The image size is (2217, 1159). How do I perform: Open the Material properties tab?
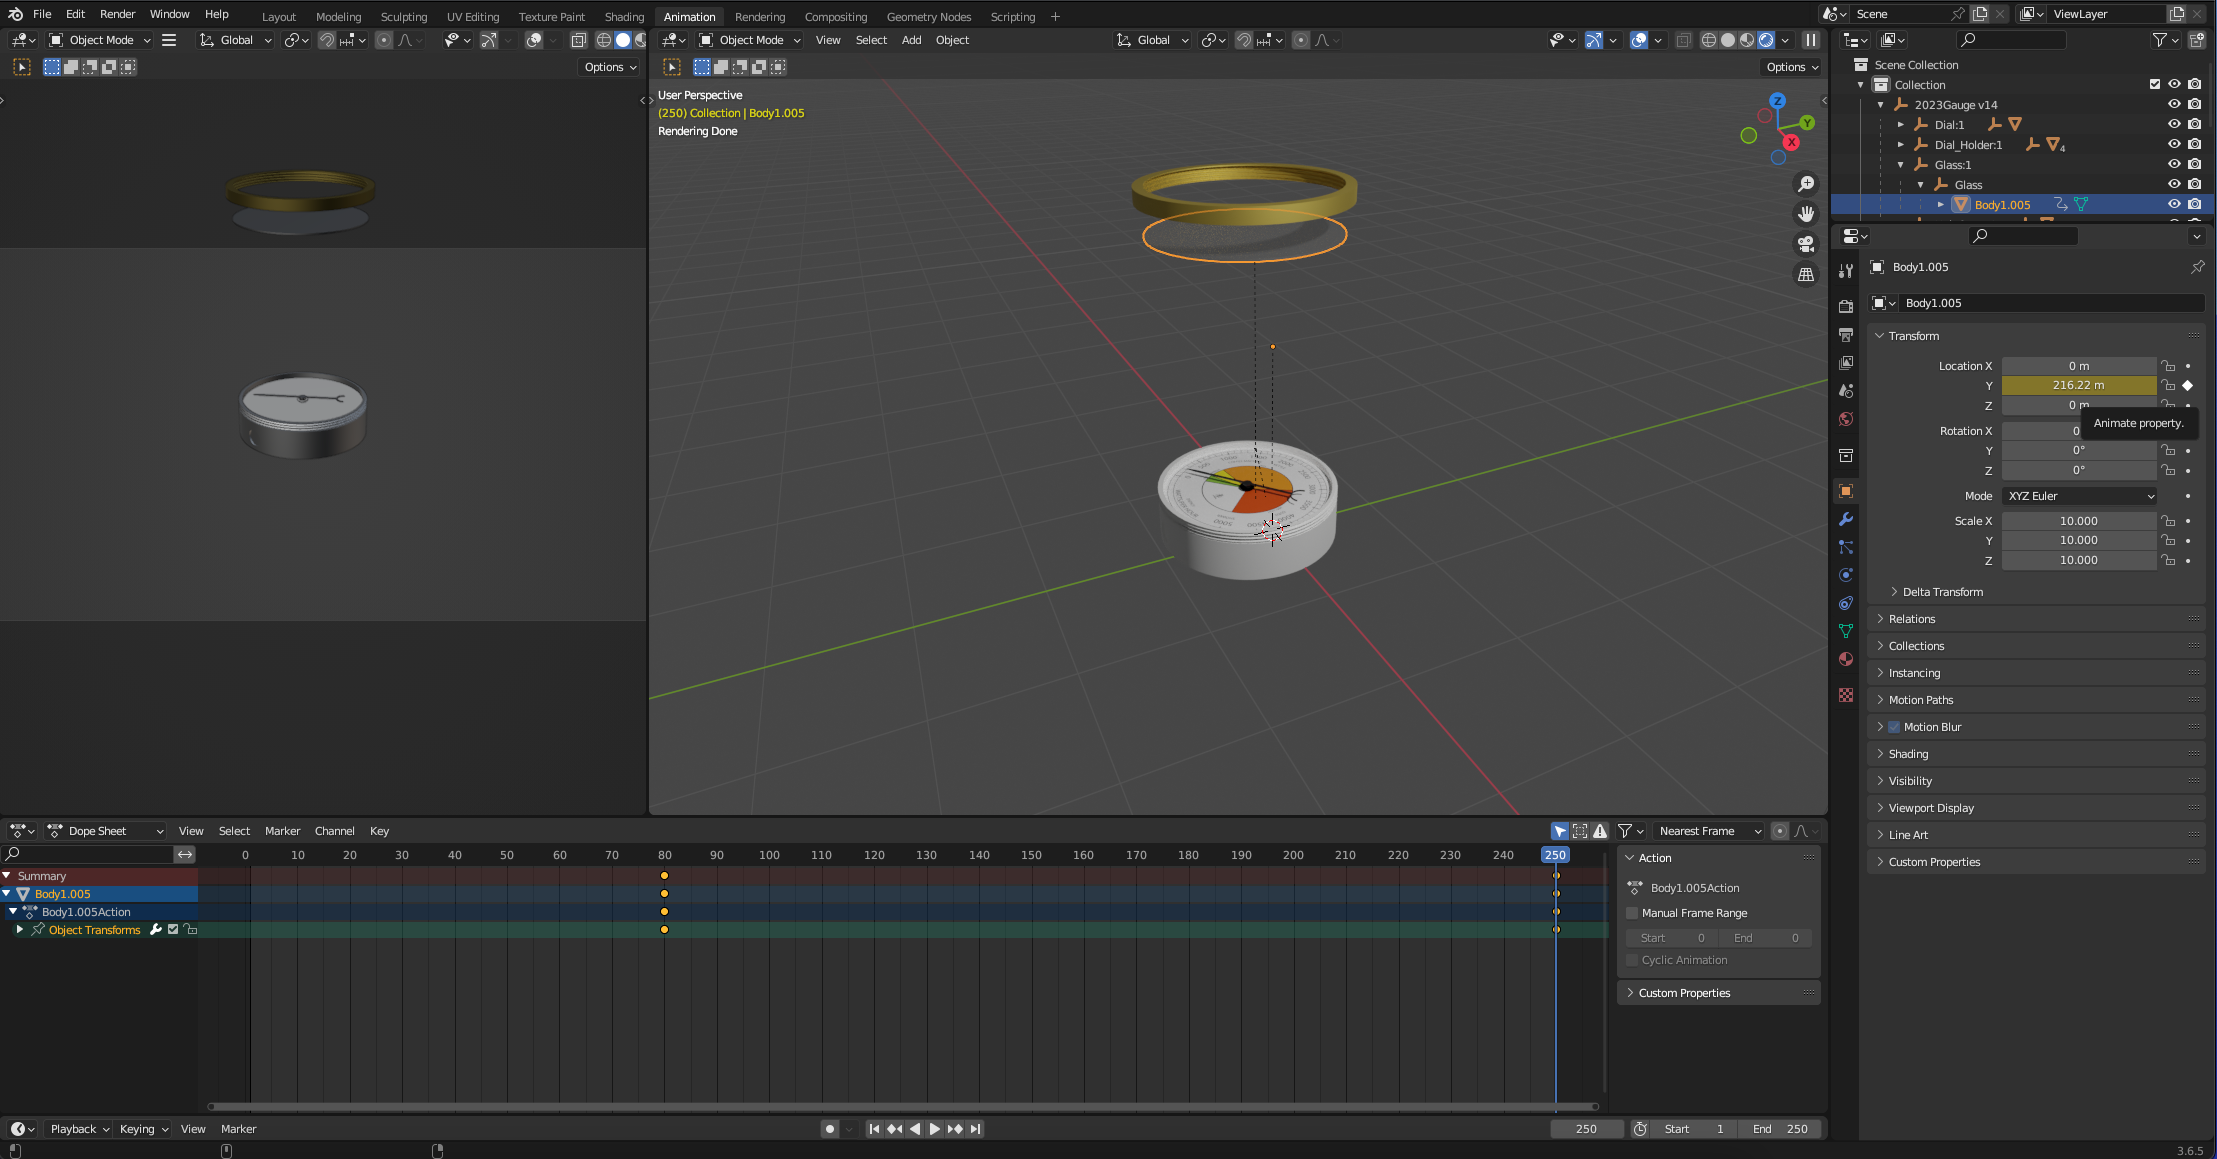pyautogui.click(x=1846, y=659)
